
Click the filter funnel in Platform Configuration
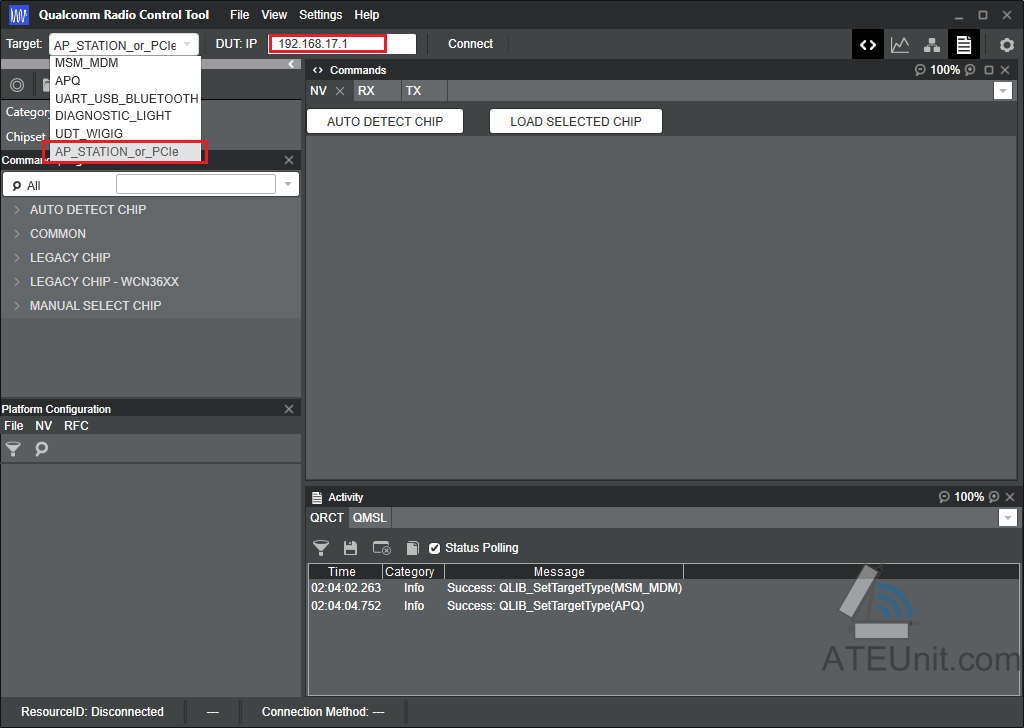pyautogui.click(x=13, y=449)
